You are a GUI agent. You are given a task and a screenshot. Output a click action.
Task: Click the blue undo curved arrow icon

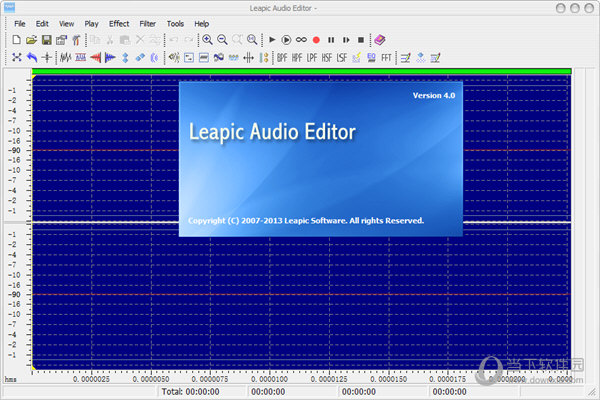tap(32, 58)
